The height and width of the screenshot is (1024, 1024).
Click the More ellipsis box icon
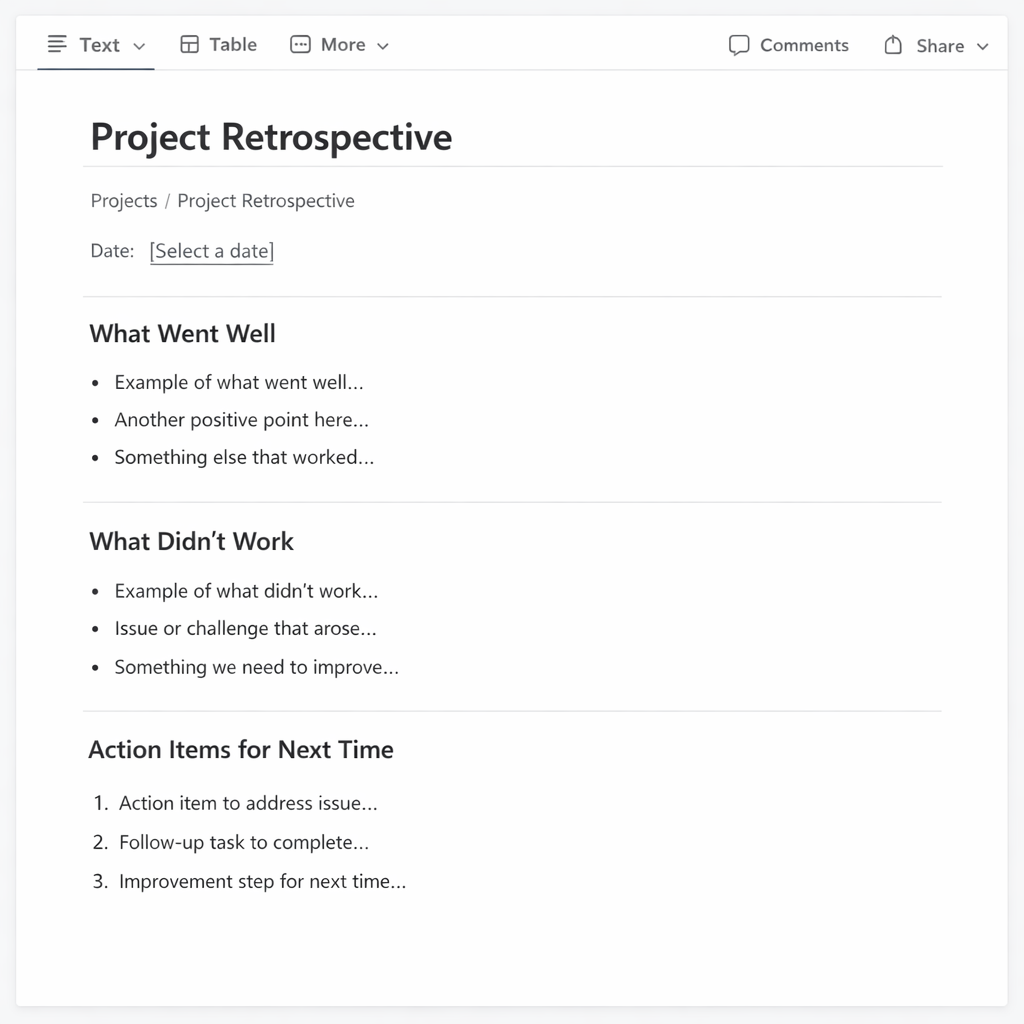click(x=300, y=44)
